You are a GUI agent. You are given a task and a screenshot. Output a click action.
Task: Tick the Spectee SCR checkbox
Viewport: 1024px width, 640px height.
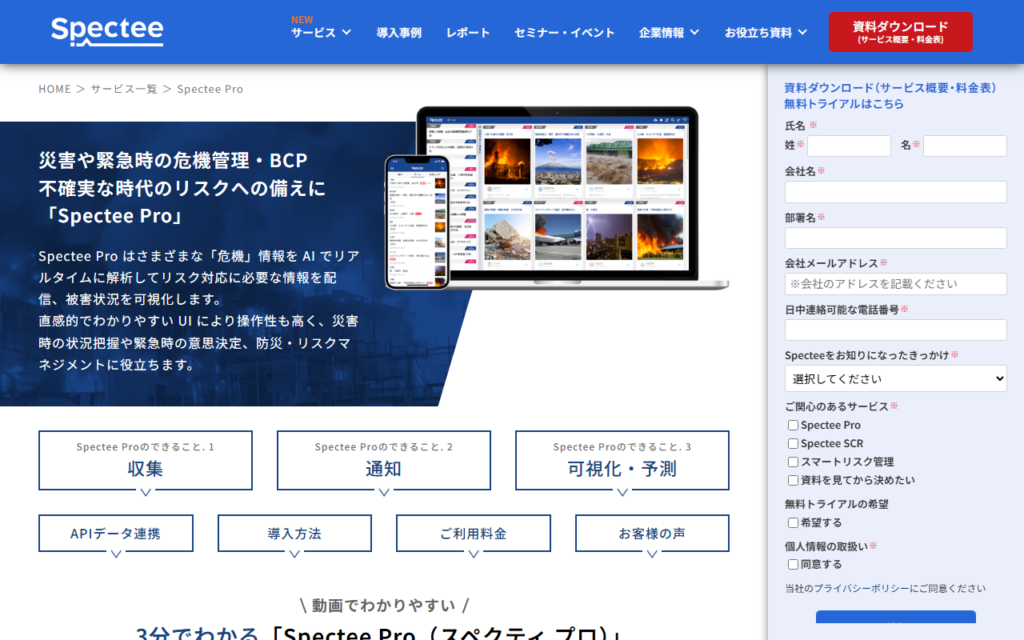pyautogui.click(x=793, y=444)
